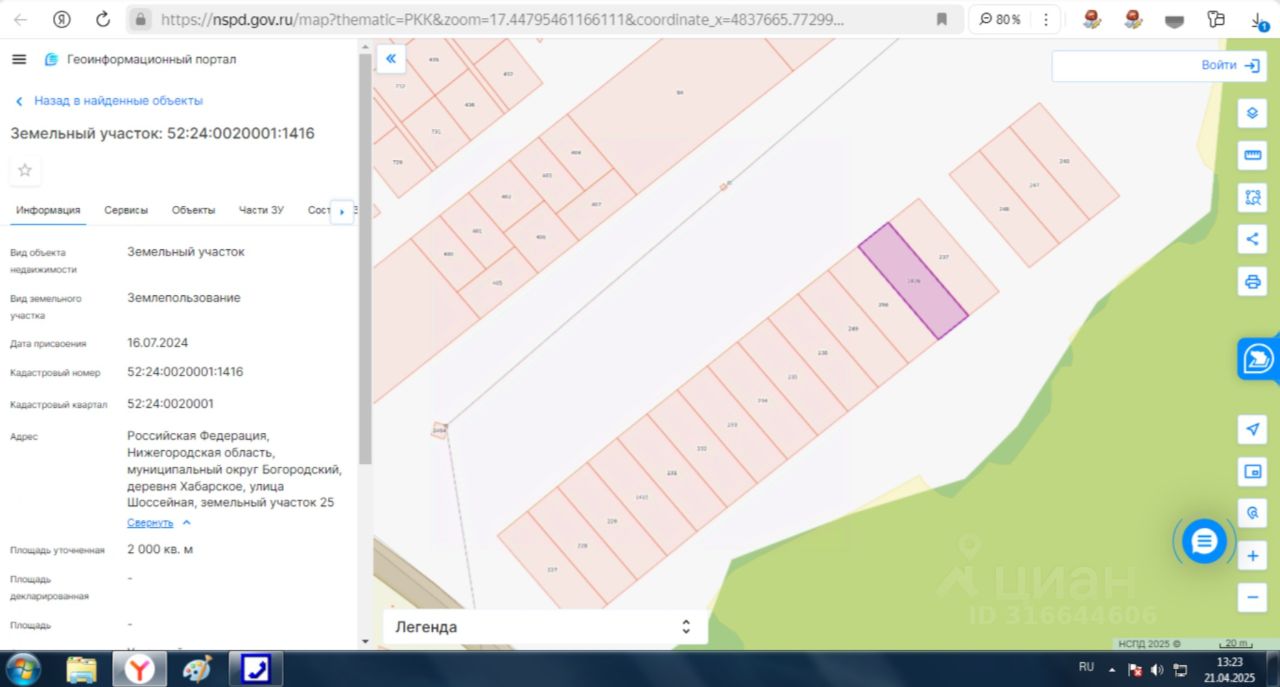
Task: Activate the area selection search tool
Action: (x=1252, y=197)
